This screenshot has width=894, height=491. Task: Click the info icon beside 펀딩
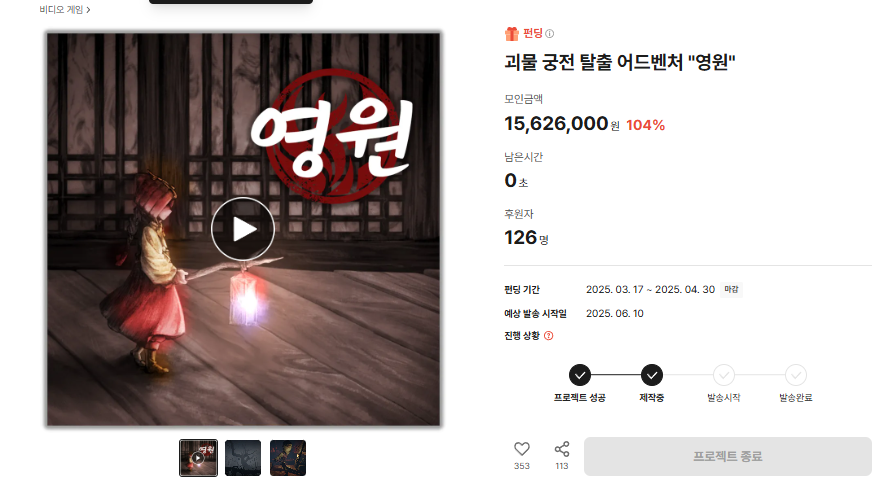[x=550, y=34]
